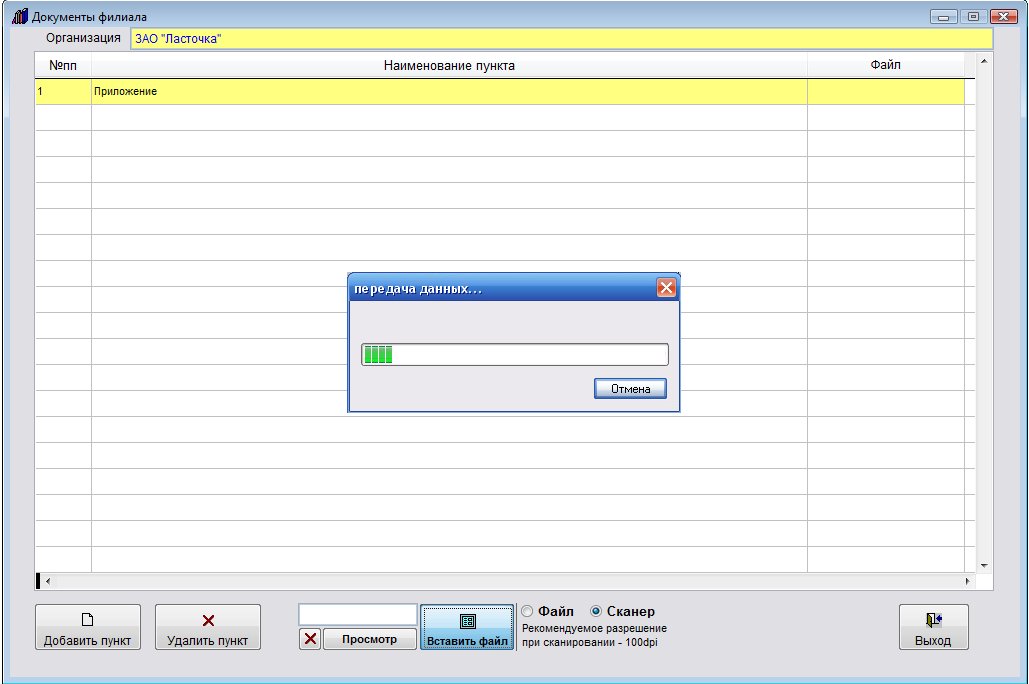Click the Файл cell of the Приложение row
This screenshot has width=1029, height=684.
(885, 91)
